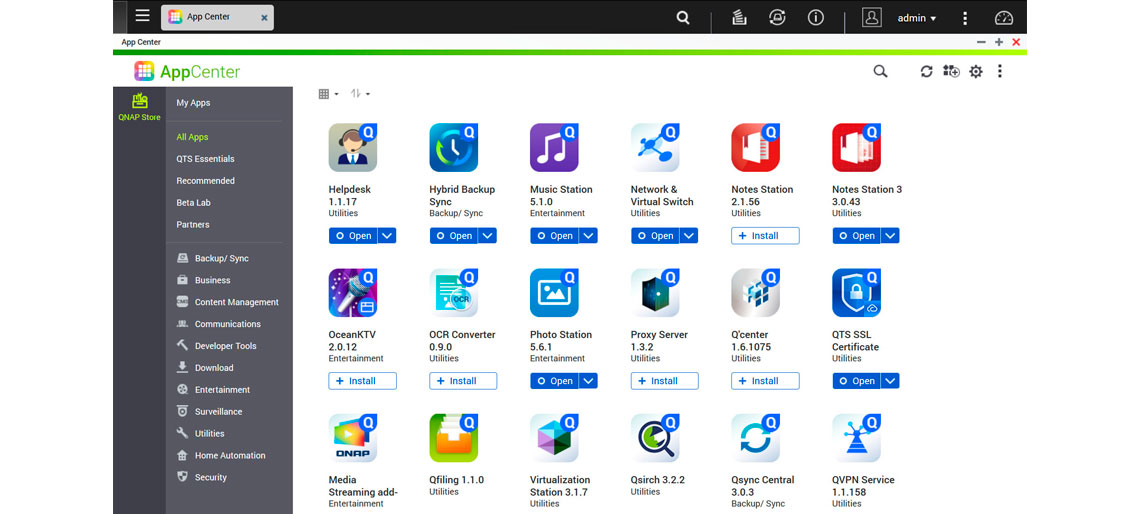Expand QTS SSL Certificate dropdown arrow
Screen dimensions: 1140x514
click(891, 381)
